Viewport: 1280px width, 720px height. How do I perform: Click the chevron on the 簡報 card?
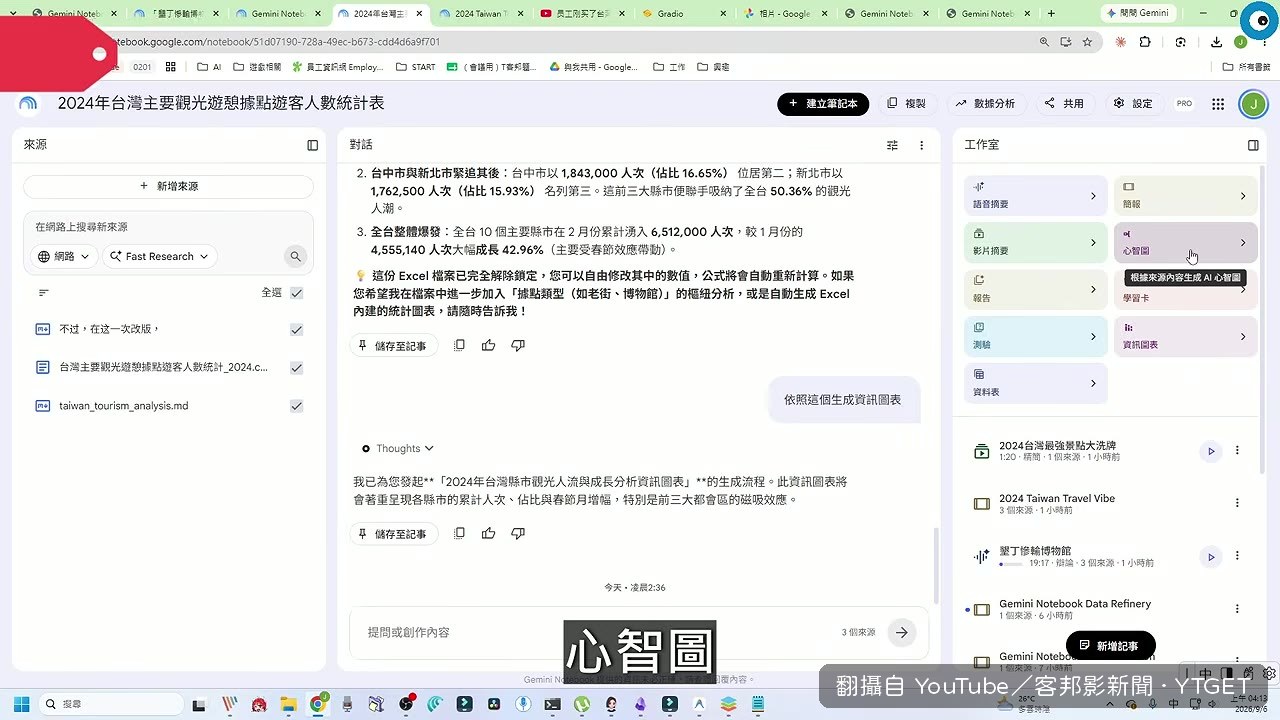coord(1243,196)
